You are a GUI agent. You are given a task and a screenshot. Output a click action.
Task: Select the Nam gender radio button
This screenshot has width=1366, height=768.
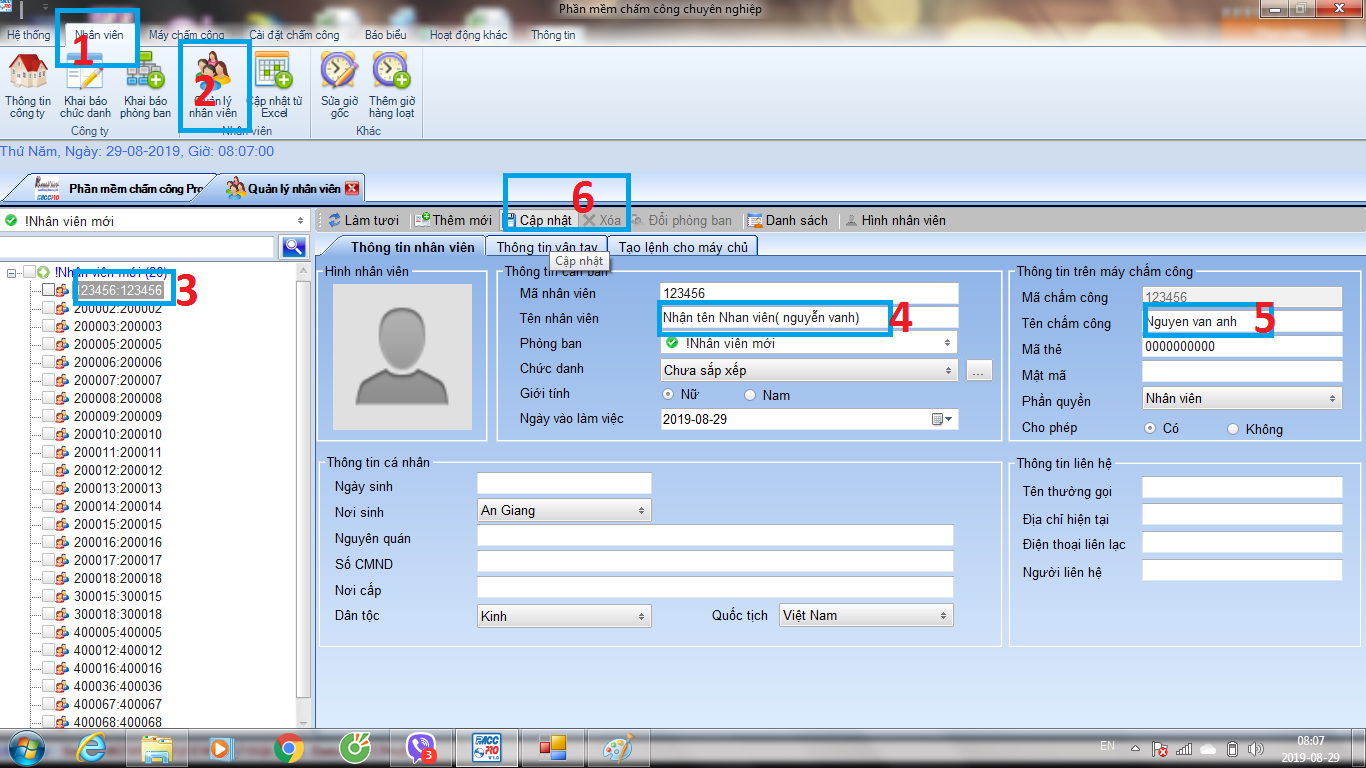pos(750,395)
